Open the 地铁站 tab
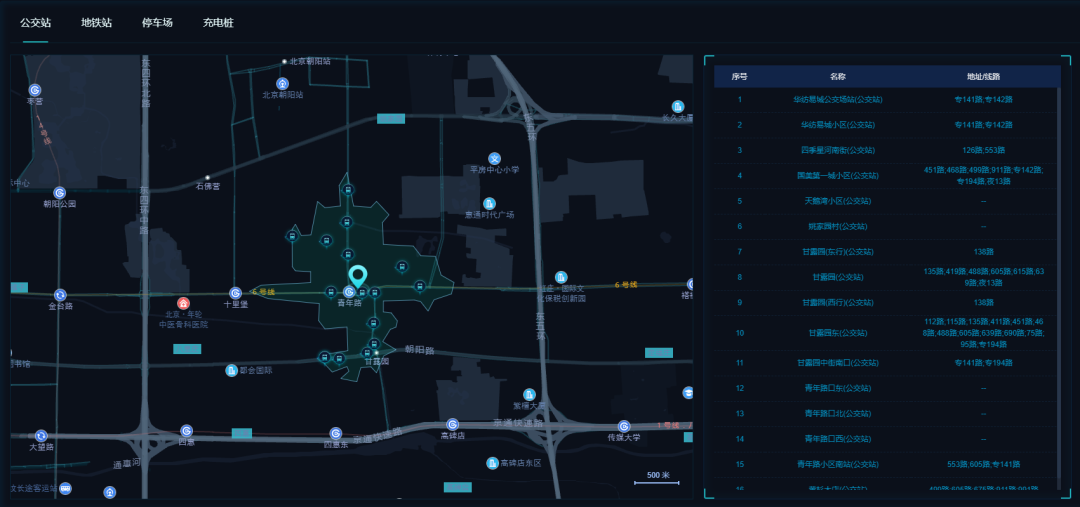Screen dimensions: 1080x507 [x=97, y=22]
